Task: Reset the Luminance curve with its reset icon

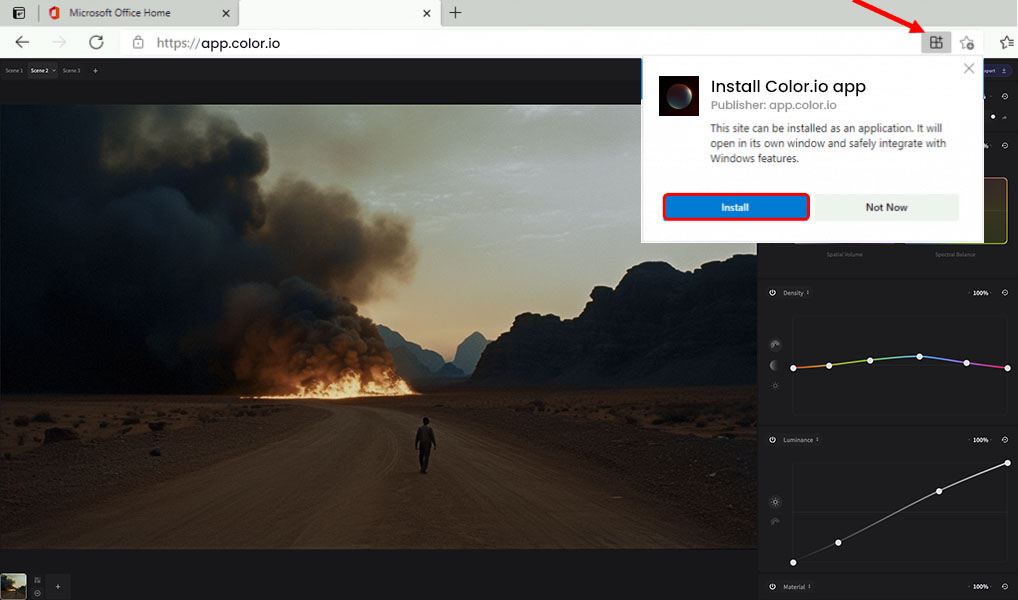Action: point(1003,439)
